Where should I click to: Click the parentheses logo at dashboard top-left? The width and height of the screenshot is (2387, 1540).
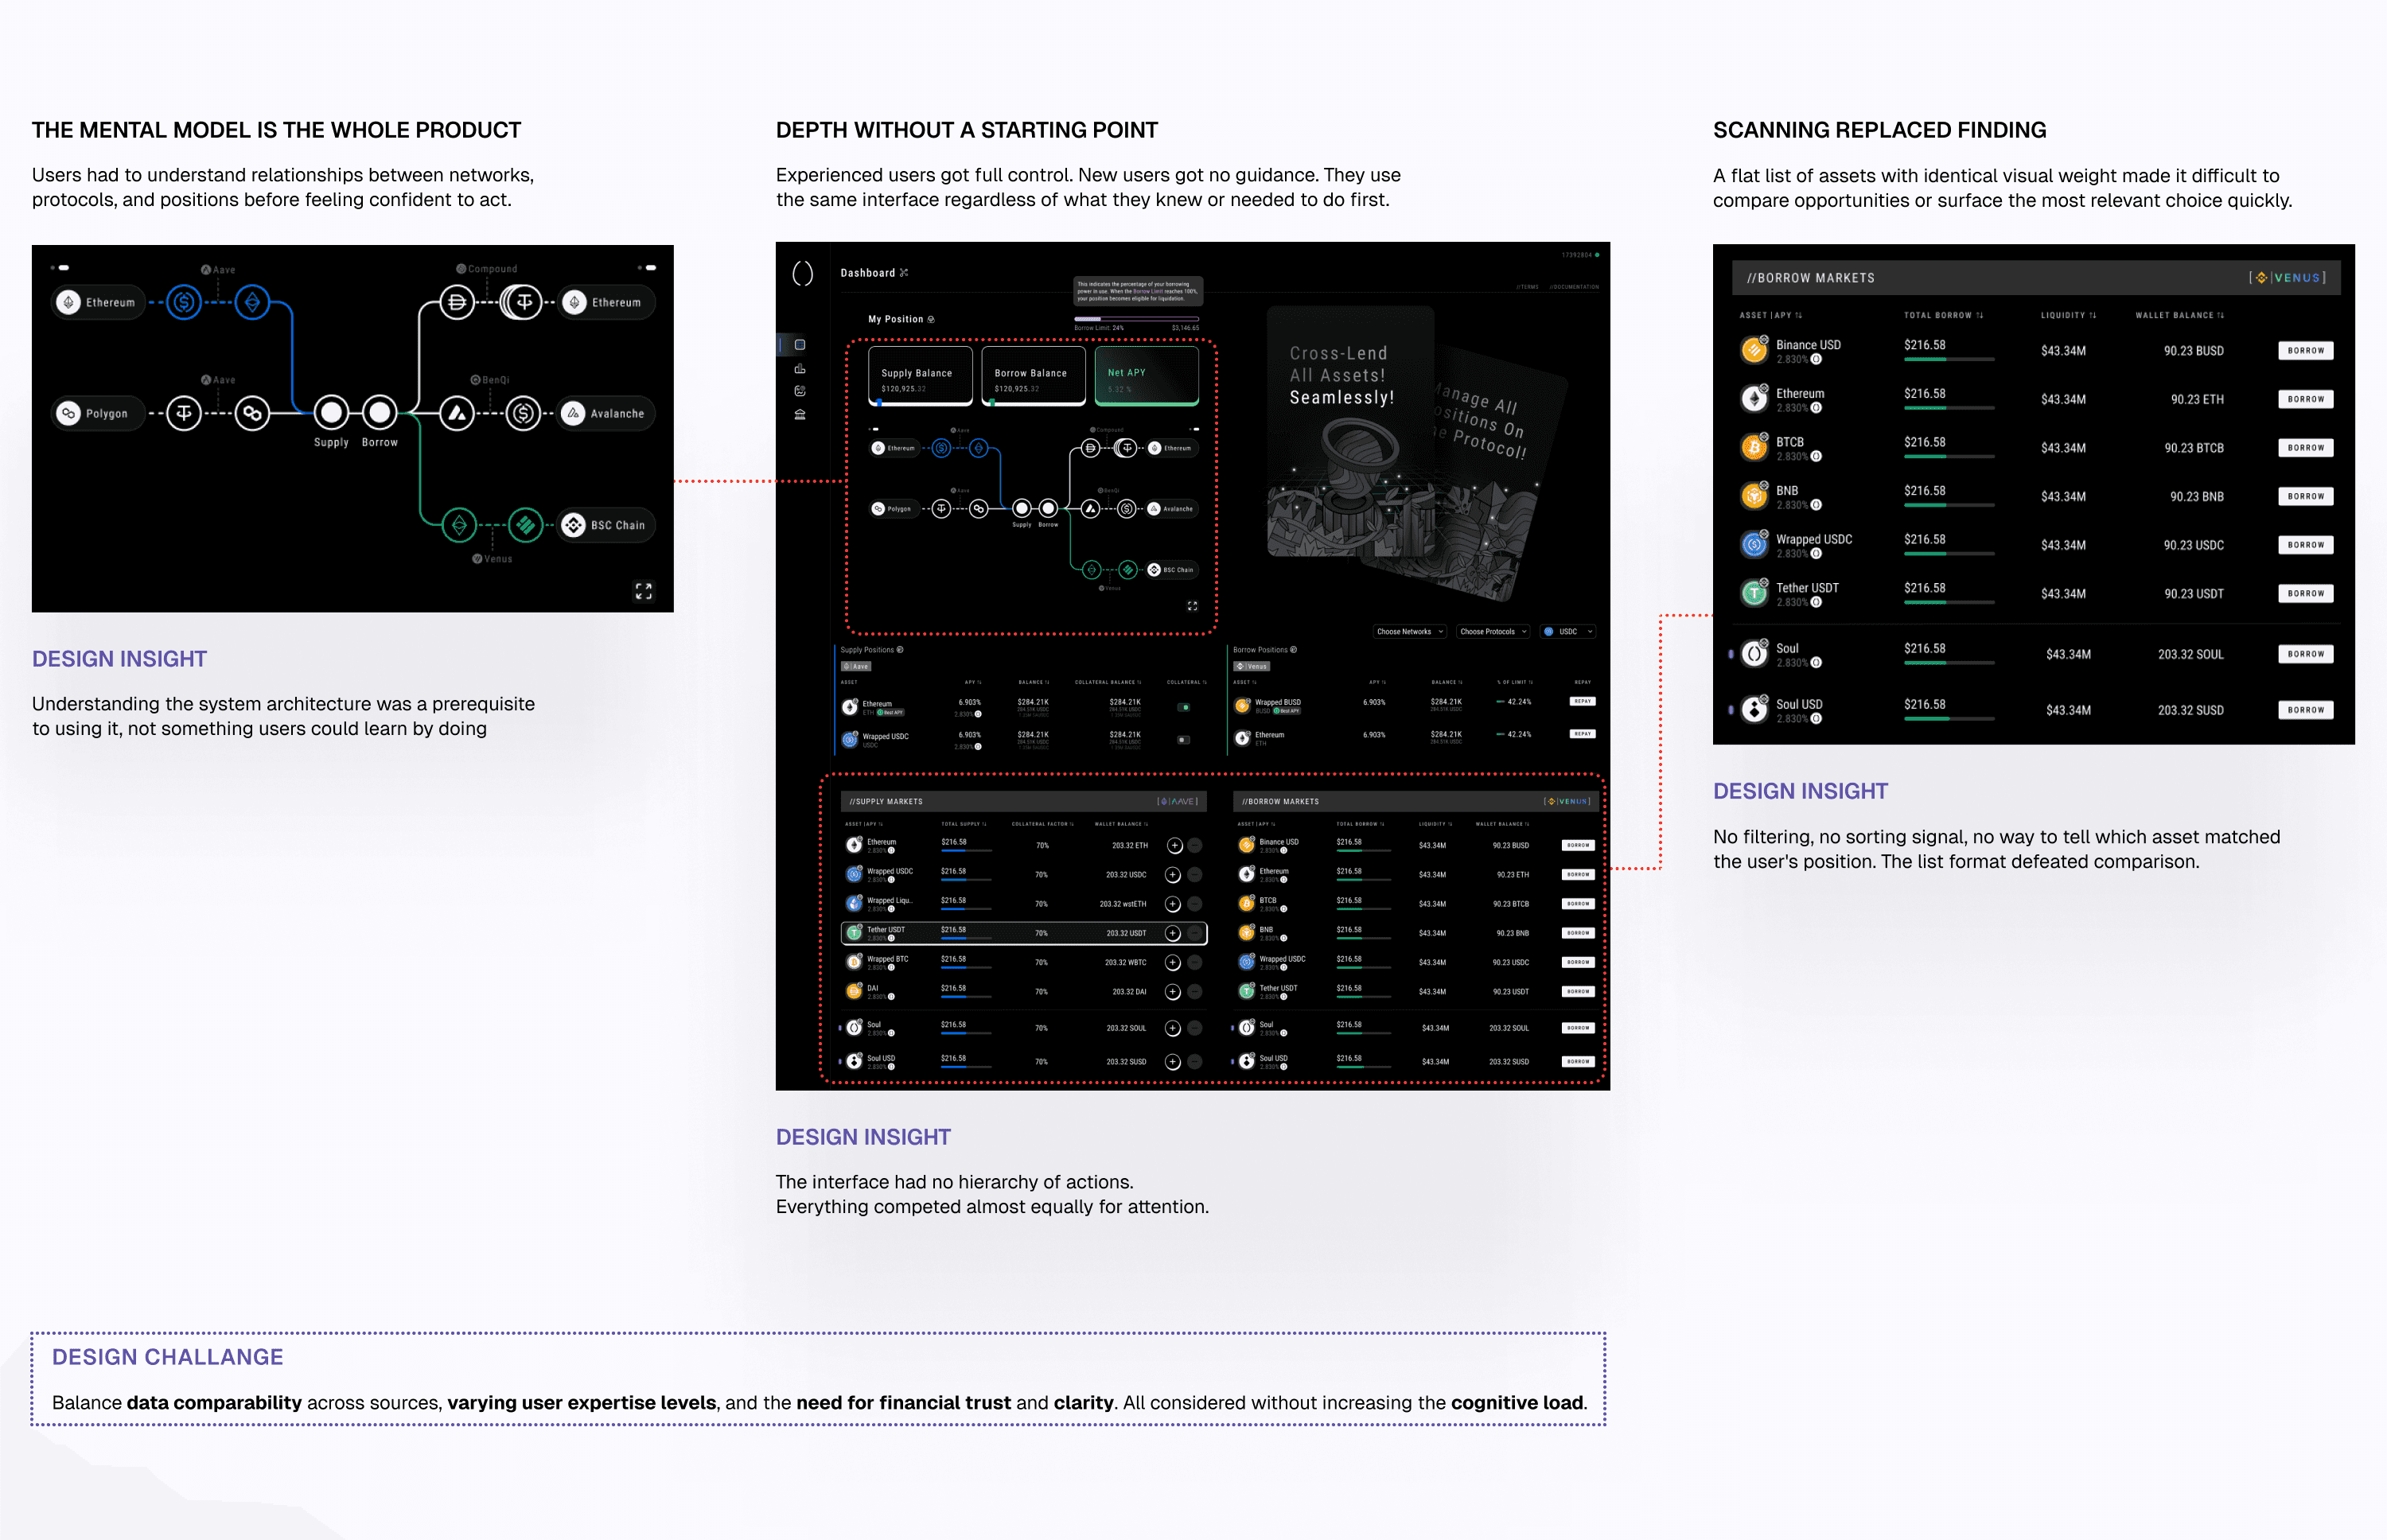click(x=802, y=273)
